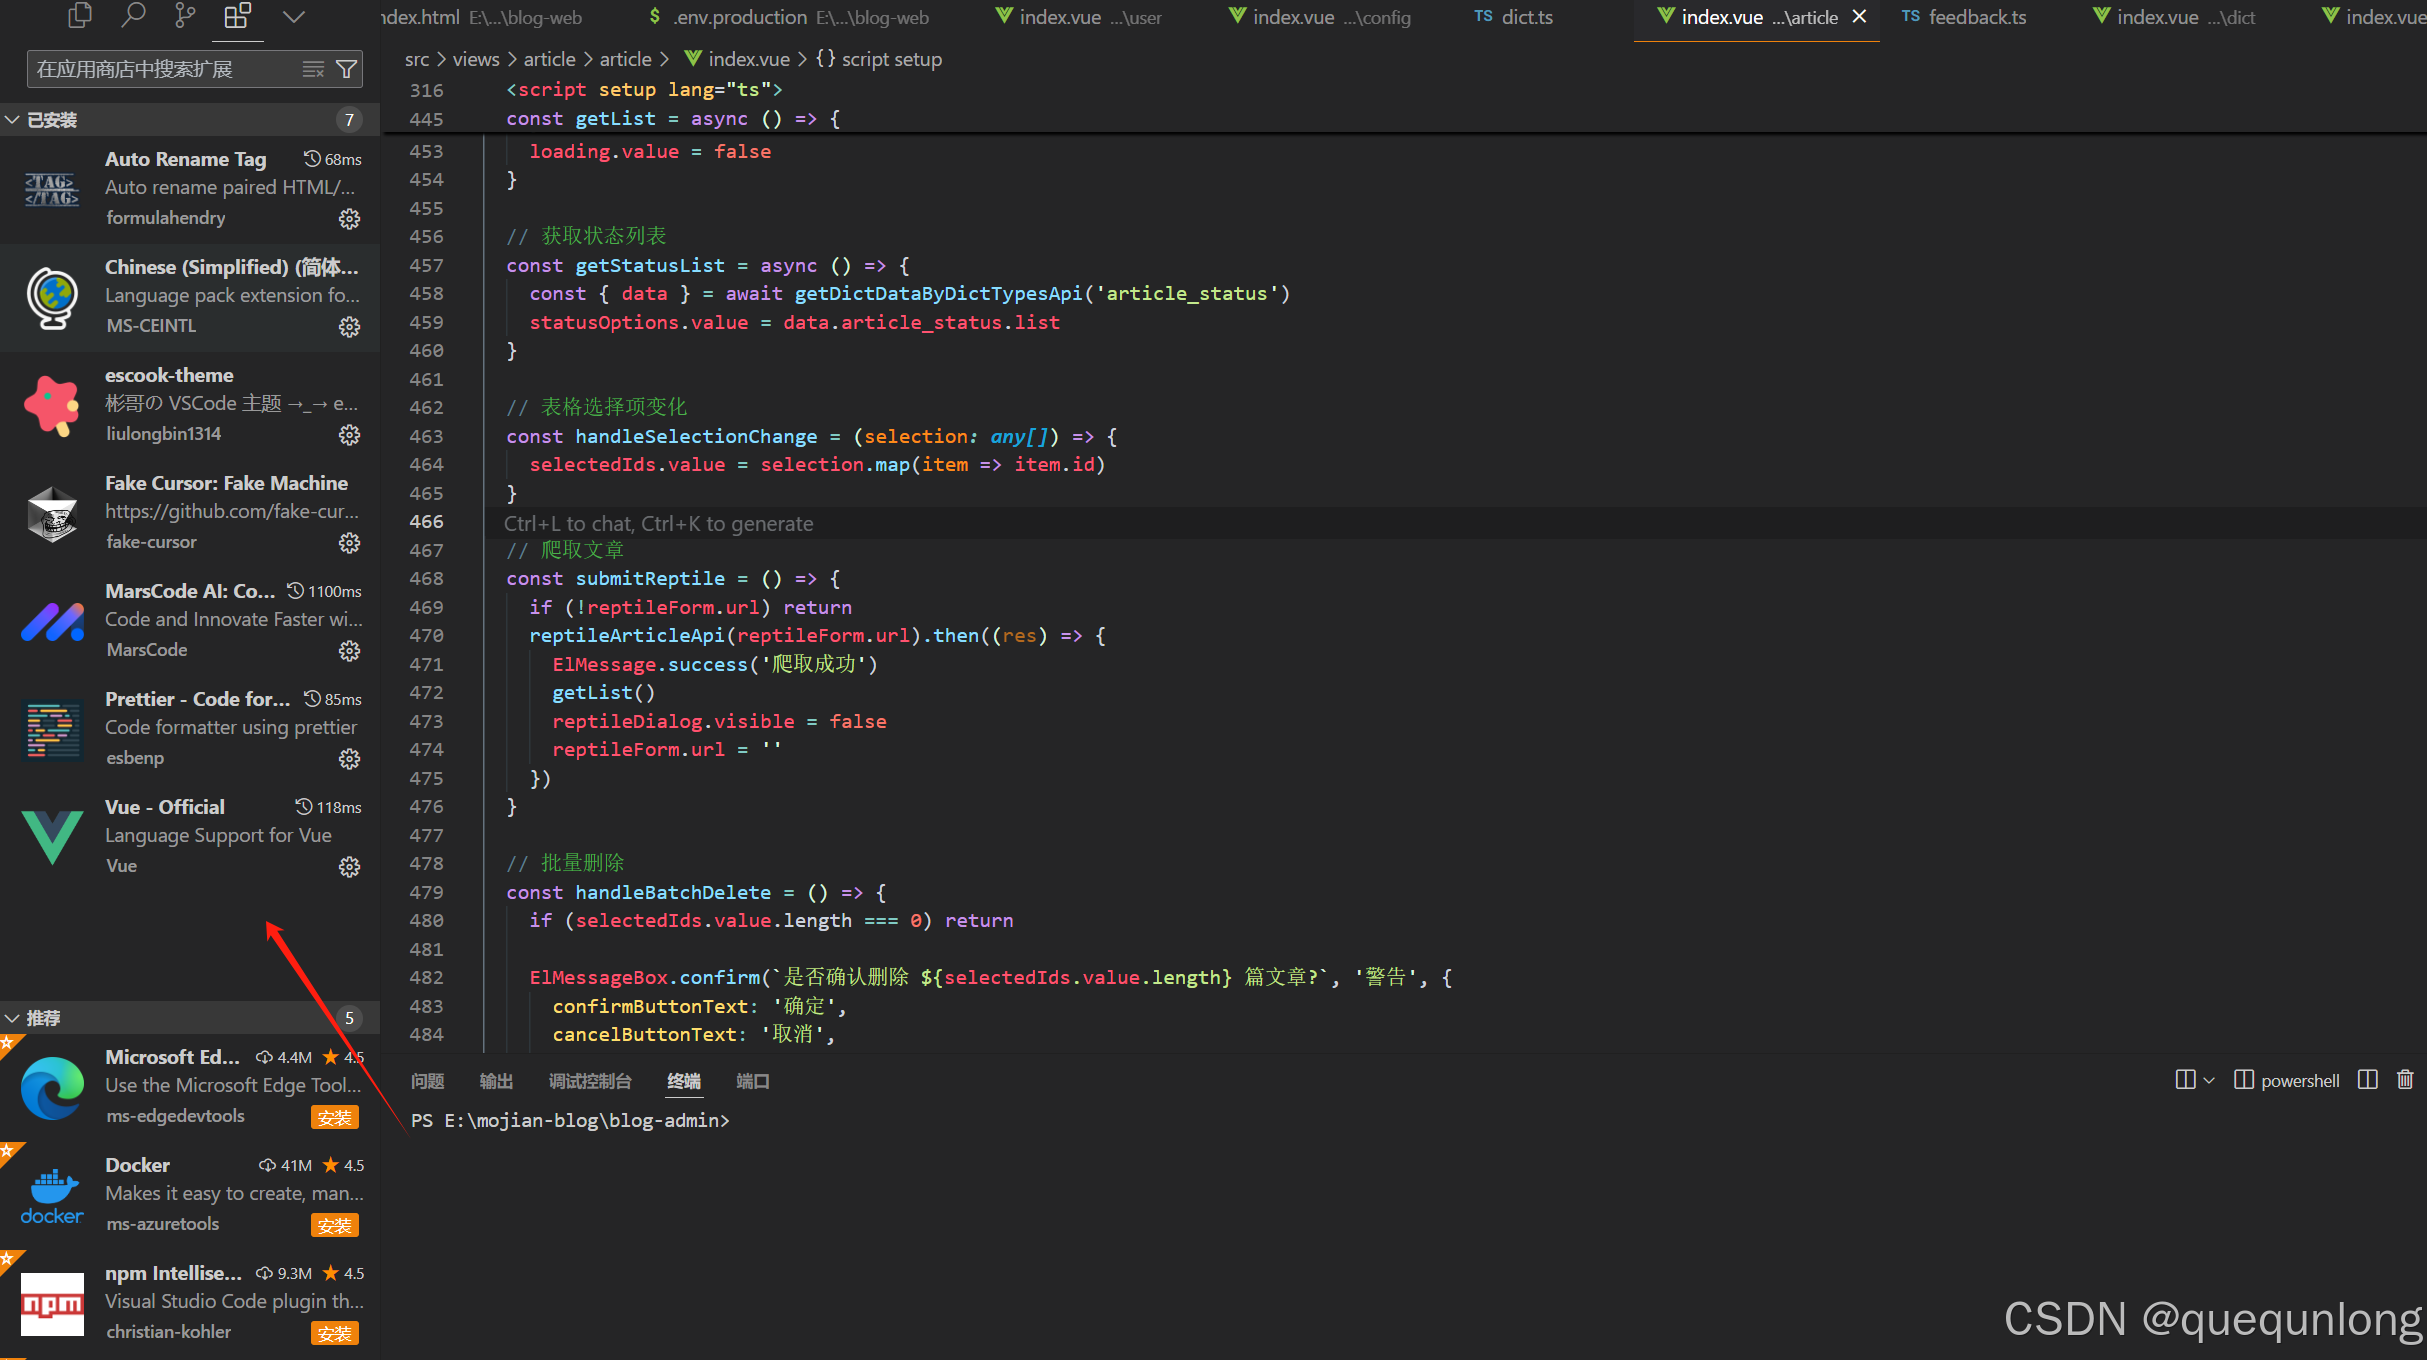The width and height of the screenshot is (2427, 1360).
Task: Install the Microsoft Edge Tools extension
Action: pyautogui.click(x=334, y=1118)
